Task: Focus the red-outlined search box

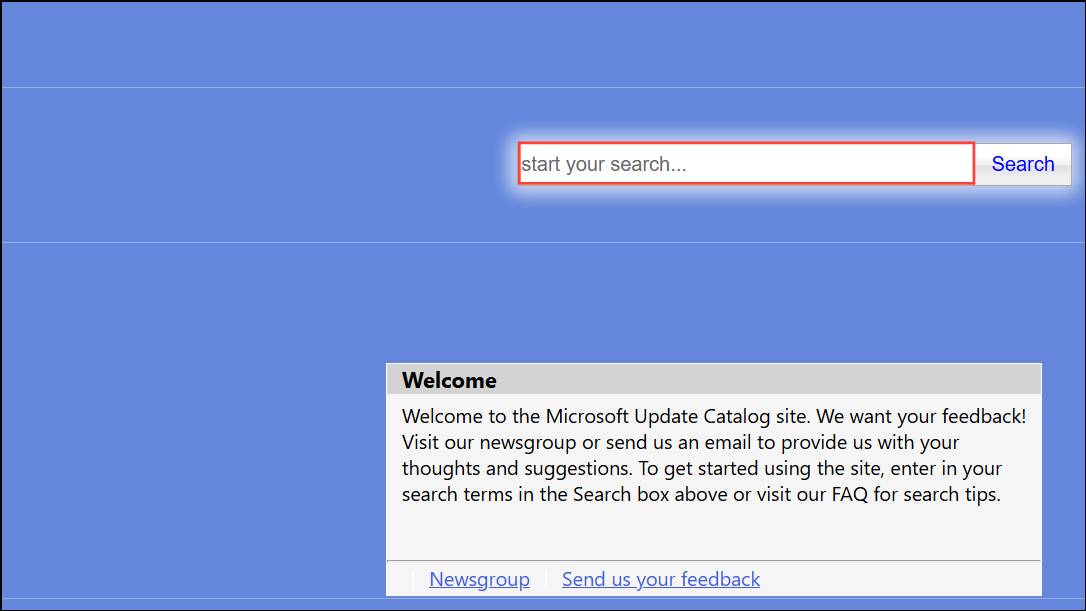Action: (x=746, y=163)
